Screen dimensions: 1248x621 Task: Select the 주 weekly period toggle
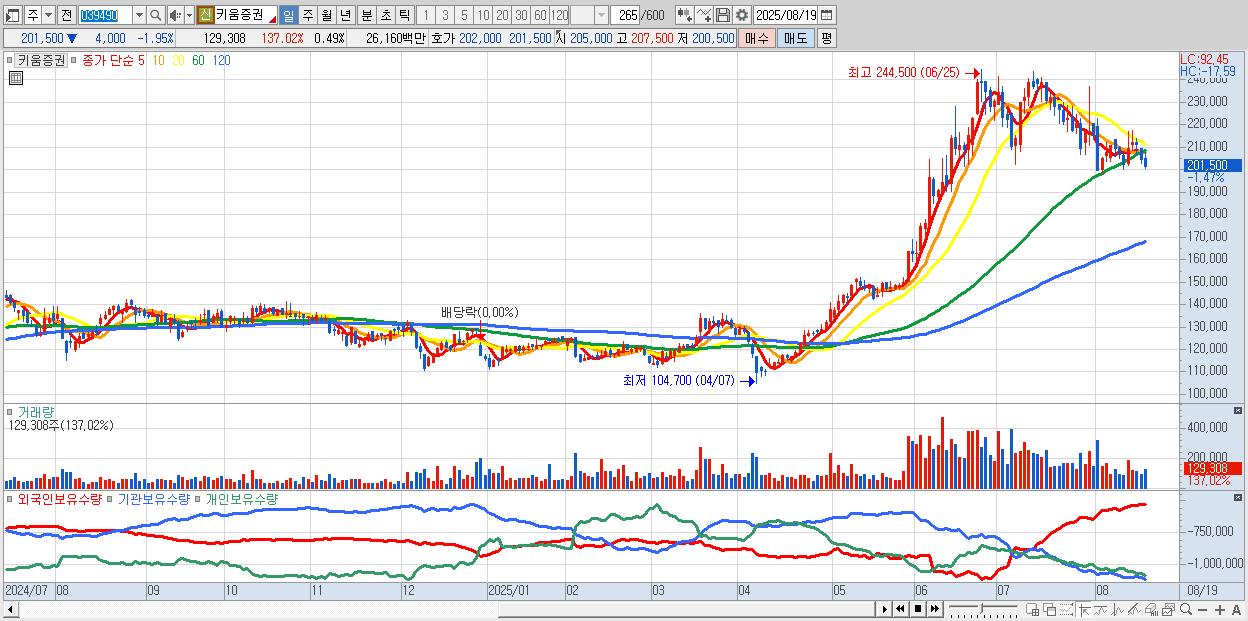307,15
